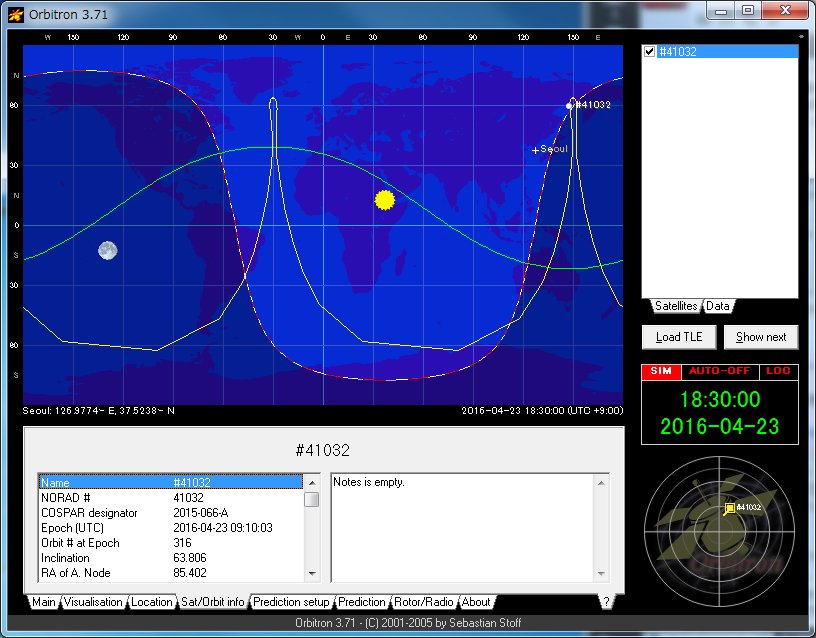Open the About tab
The width and height of the screenshot is (816, 638).
pyautogui.click(x=476, y=602)
